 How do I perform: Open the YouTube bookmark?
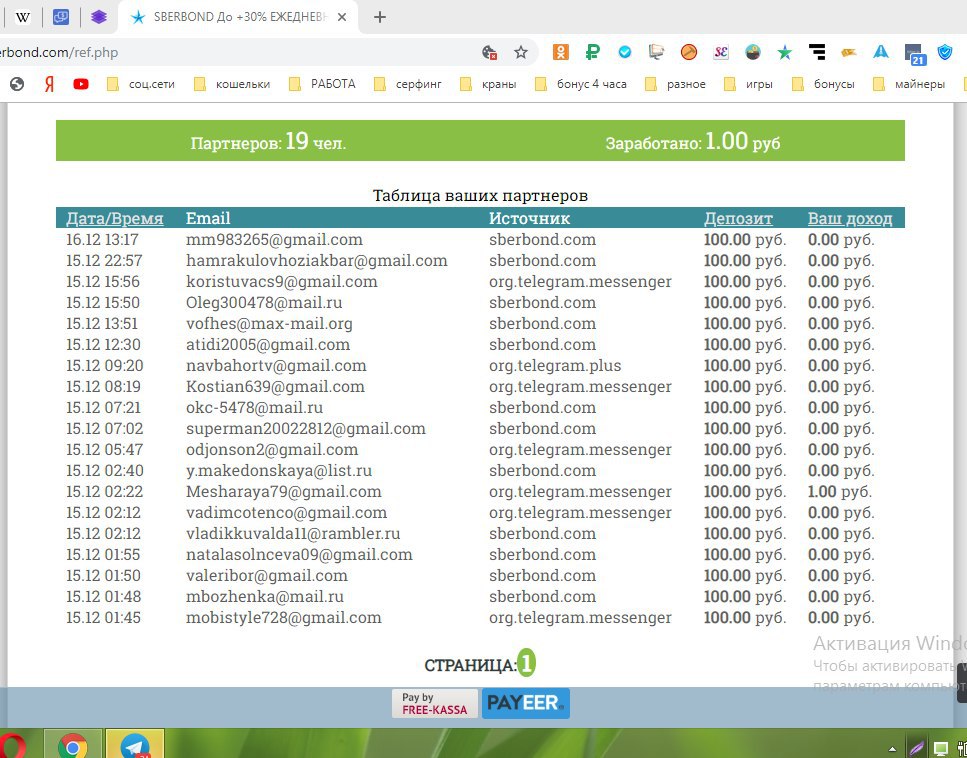coord(81,84)
